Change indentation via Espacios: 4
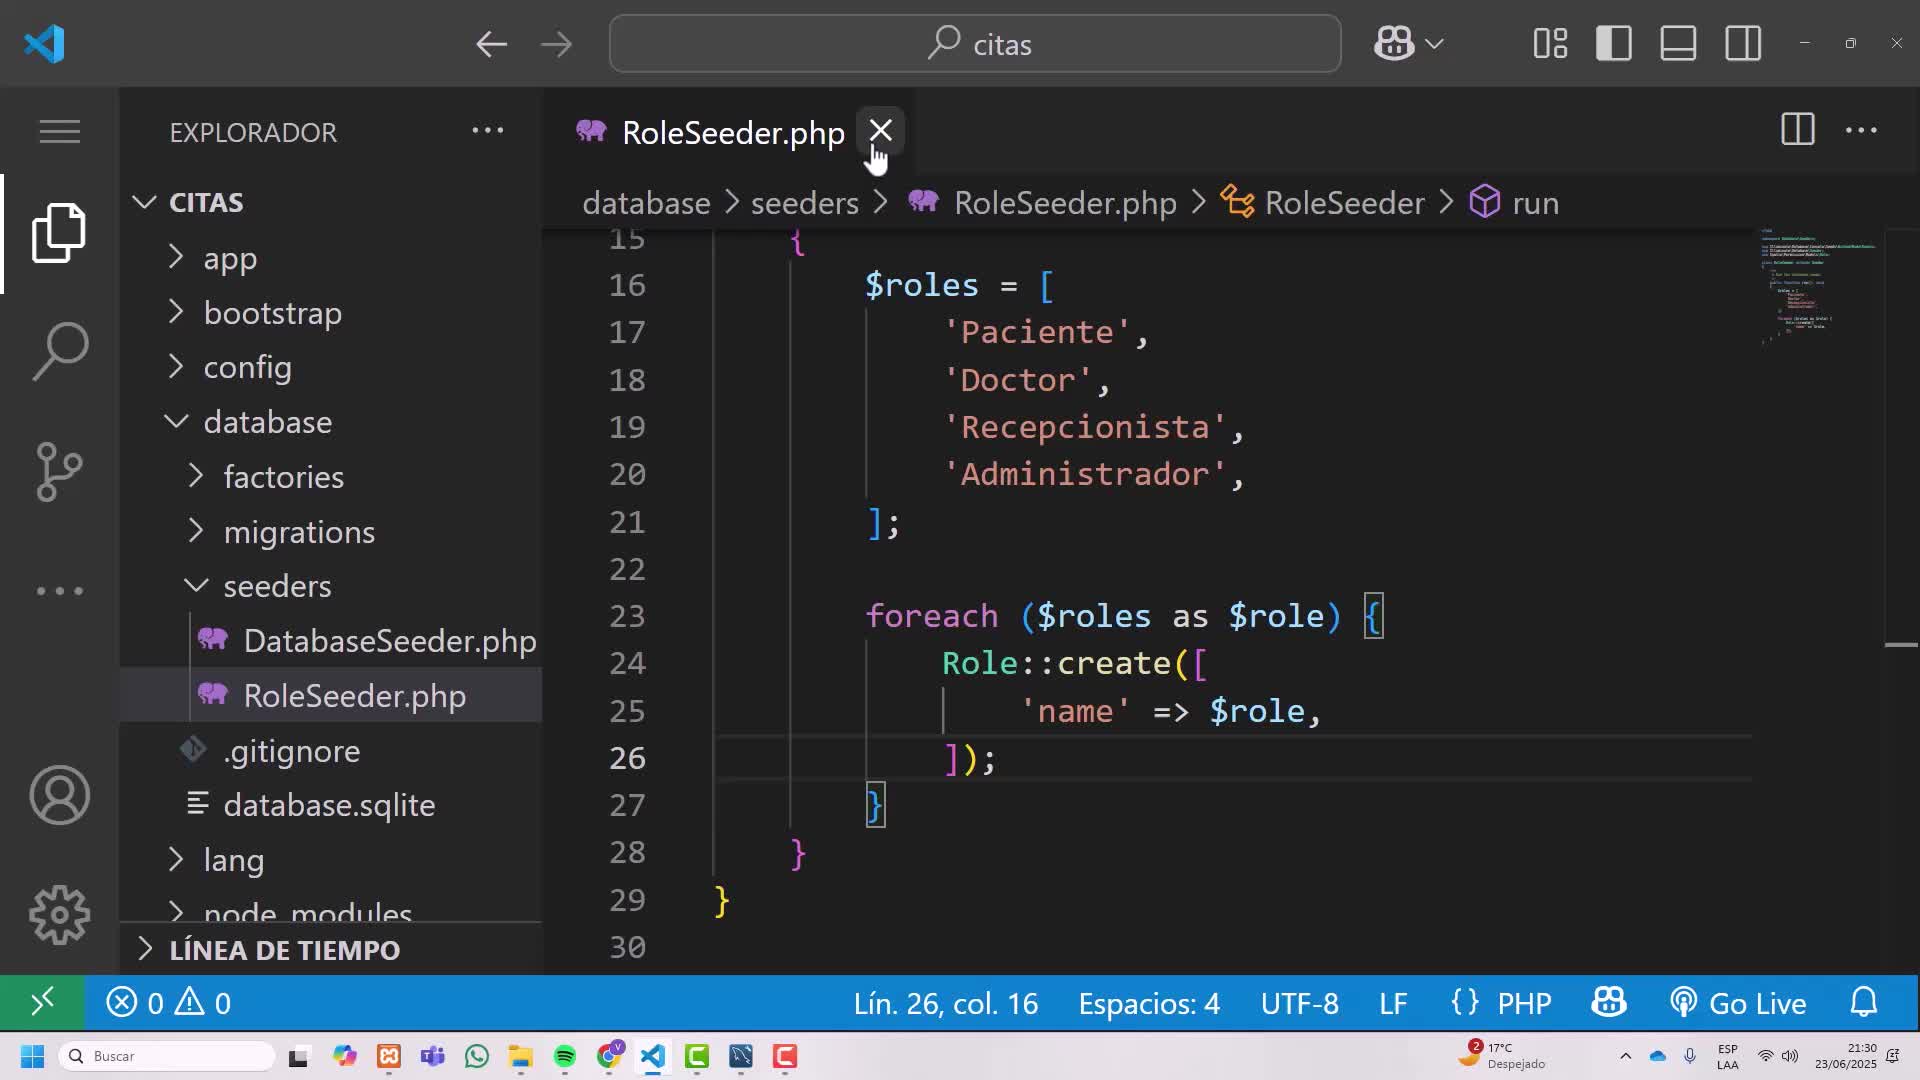This screenshot has height=1080, width=1920. click(x=1149, y=1002)
